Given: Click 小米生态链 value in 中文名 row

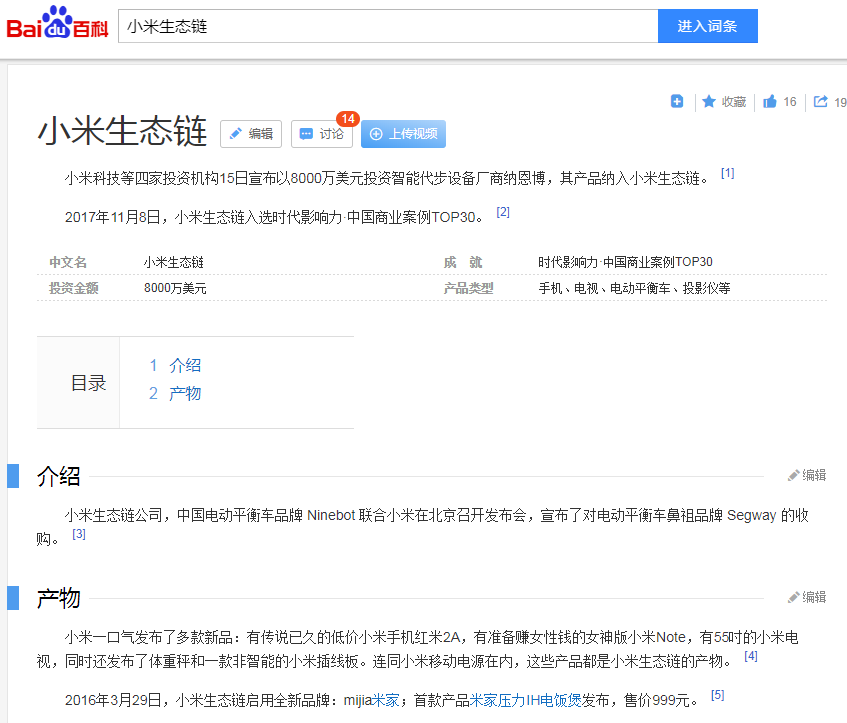Looking at the screenshot, I should (174, 262).
